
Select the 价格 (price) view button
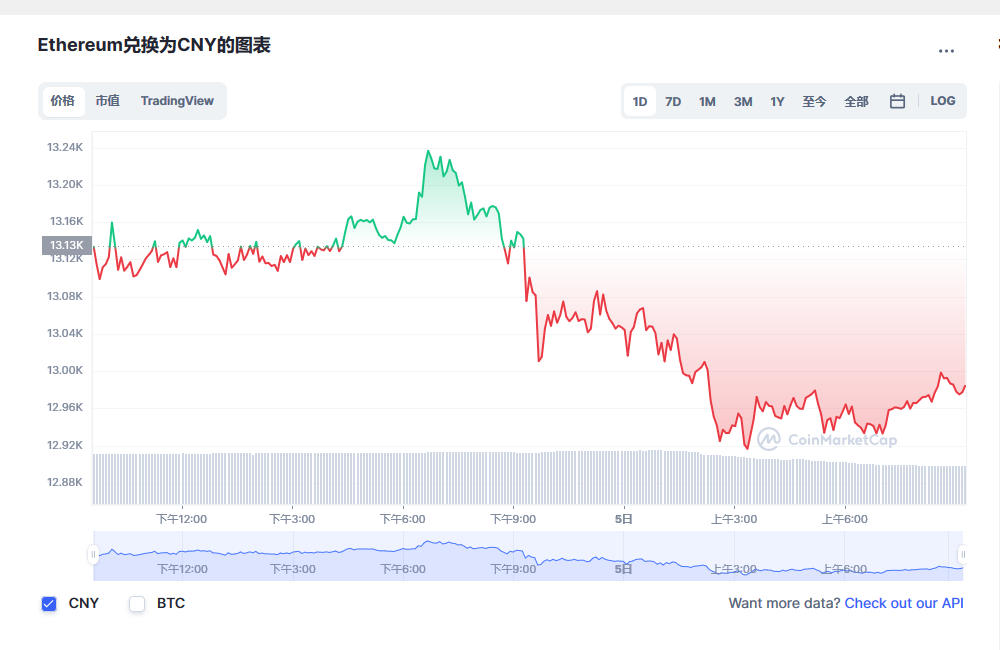pyautogui.click(x=63, y=101)
